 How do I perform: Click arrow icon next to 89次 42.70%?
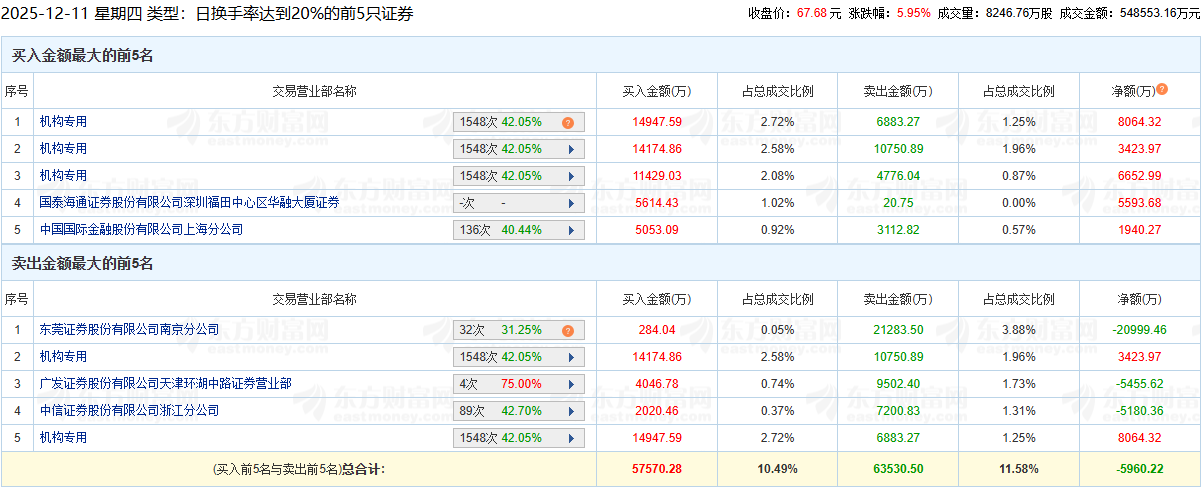(x=571, y=411)
